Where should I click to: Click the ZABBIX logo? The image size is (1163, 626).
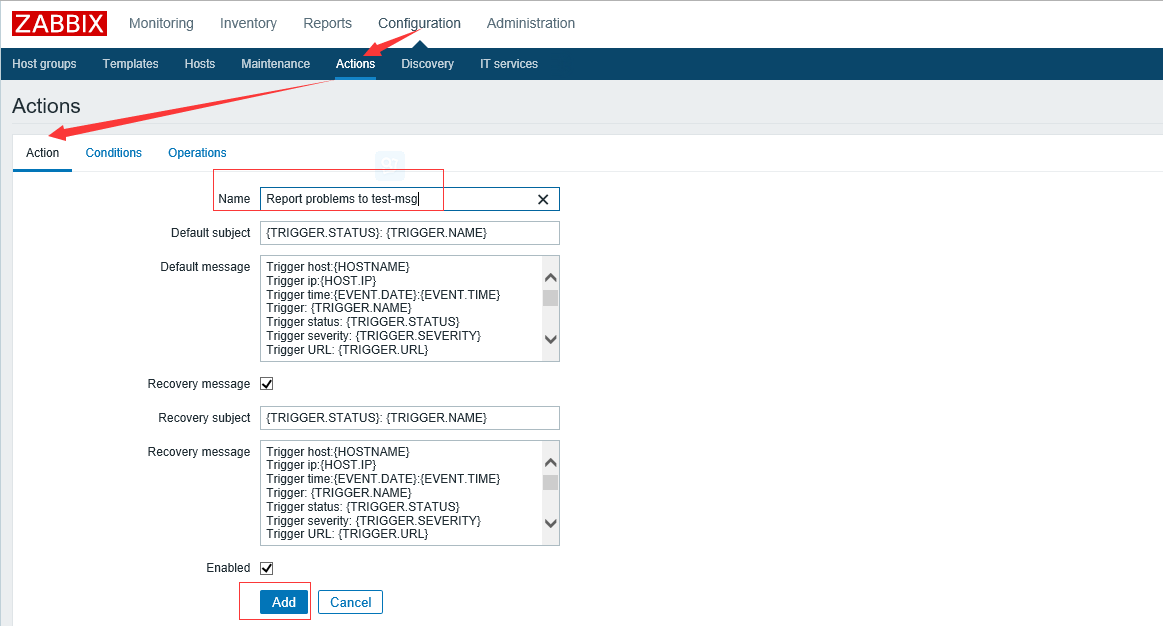click(x=59, y=23)
